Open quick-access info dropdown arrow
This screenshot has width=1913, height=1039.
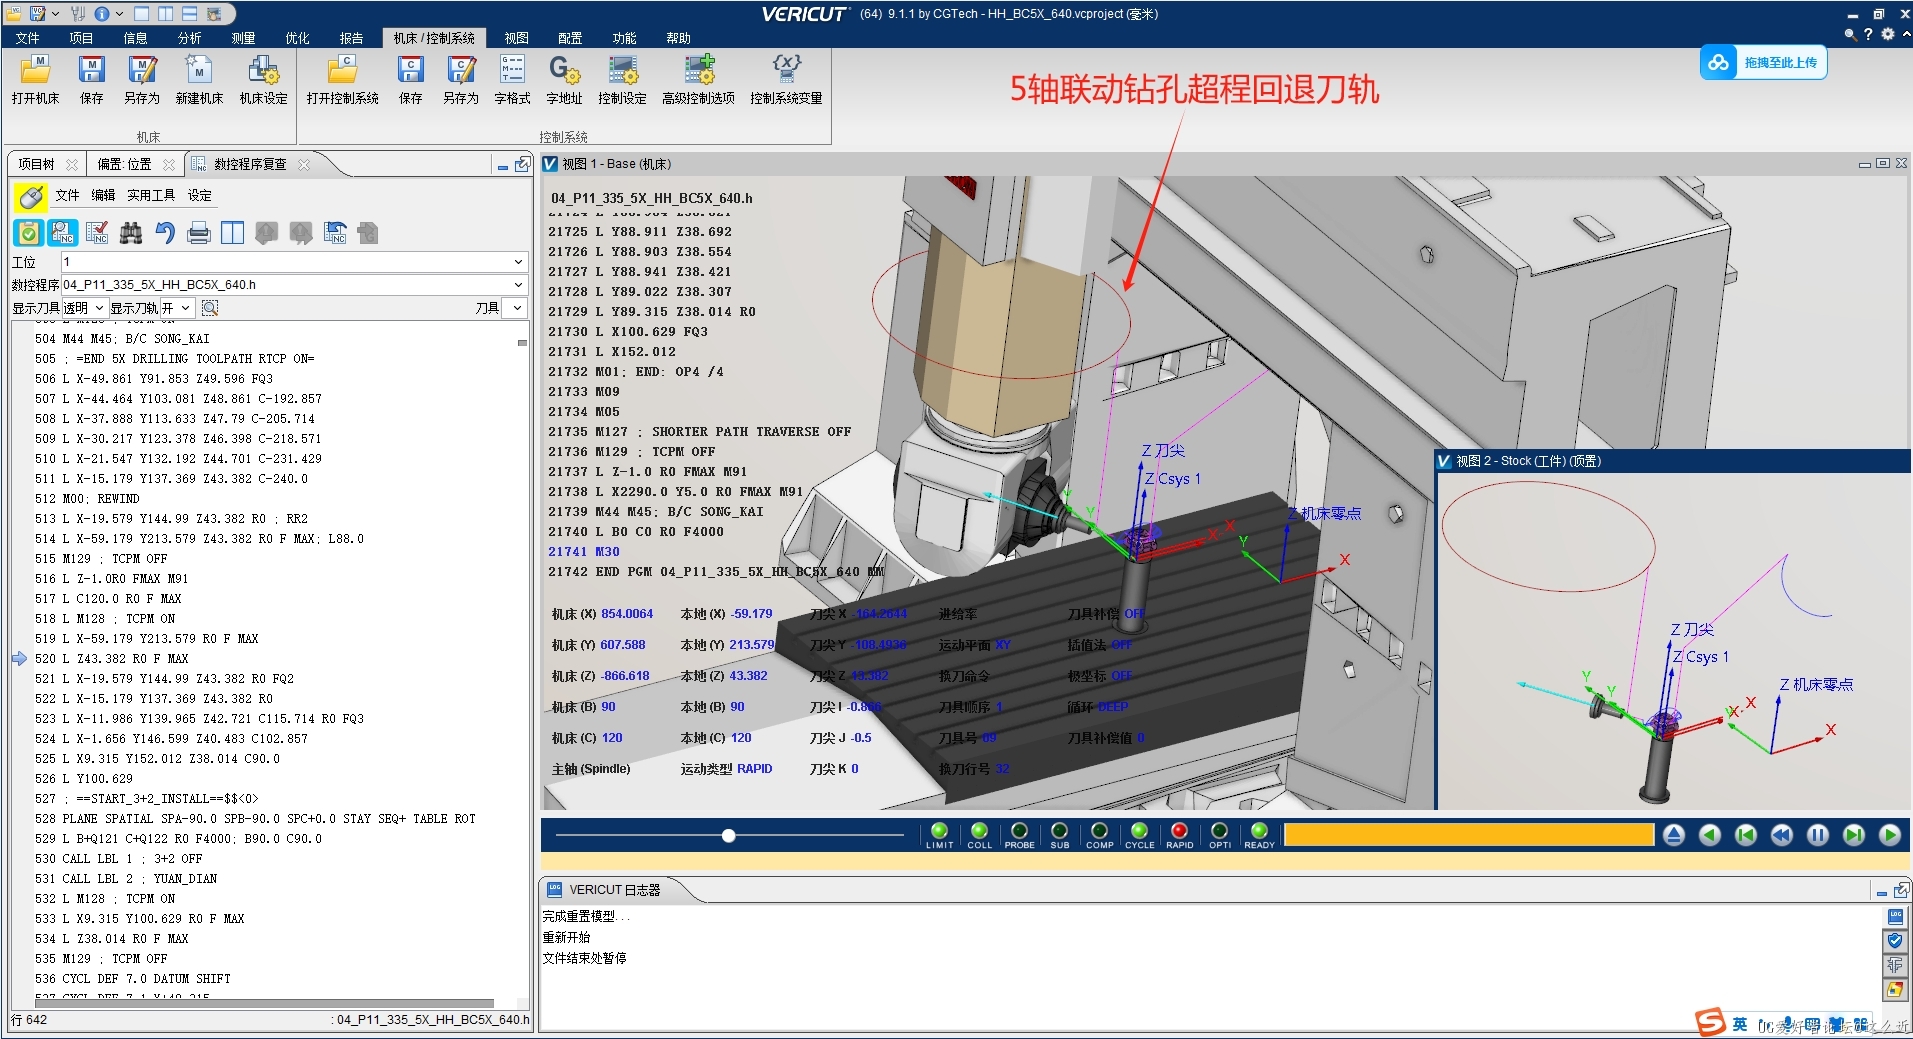[x=119, y=14]
